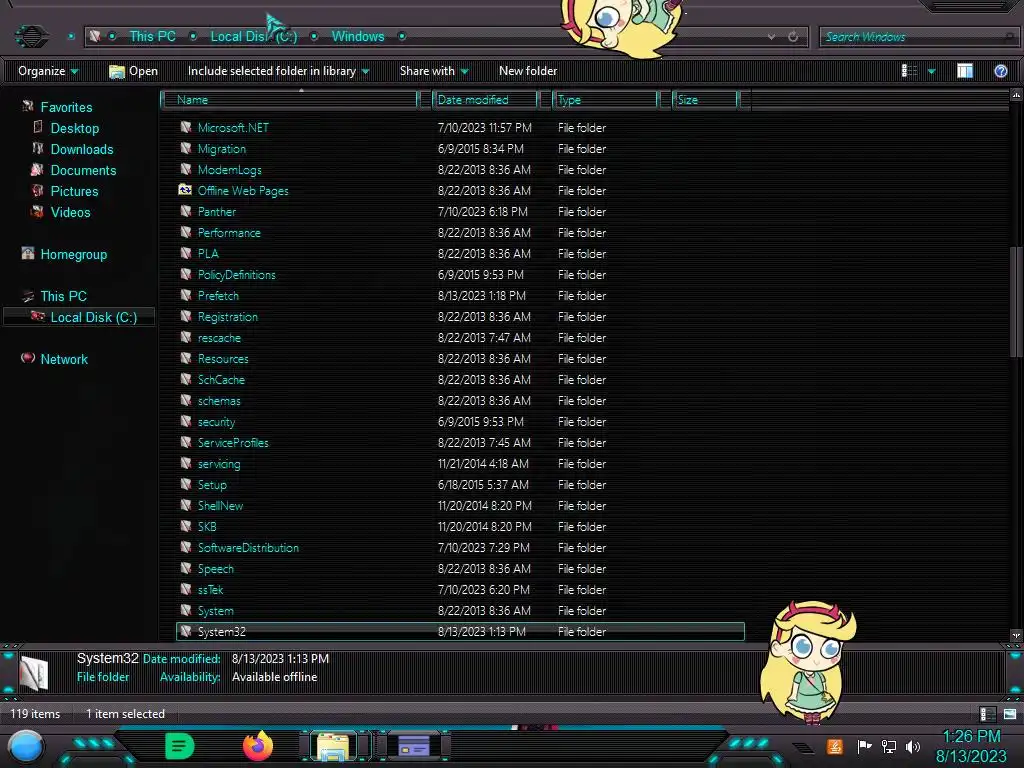Open the Organize menu
The width and height of the screenshot is (1024, 768).
(x=48, y=71)
